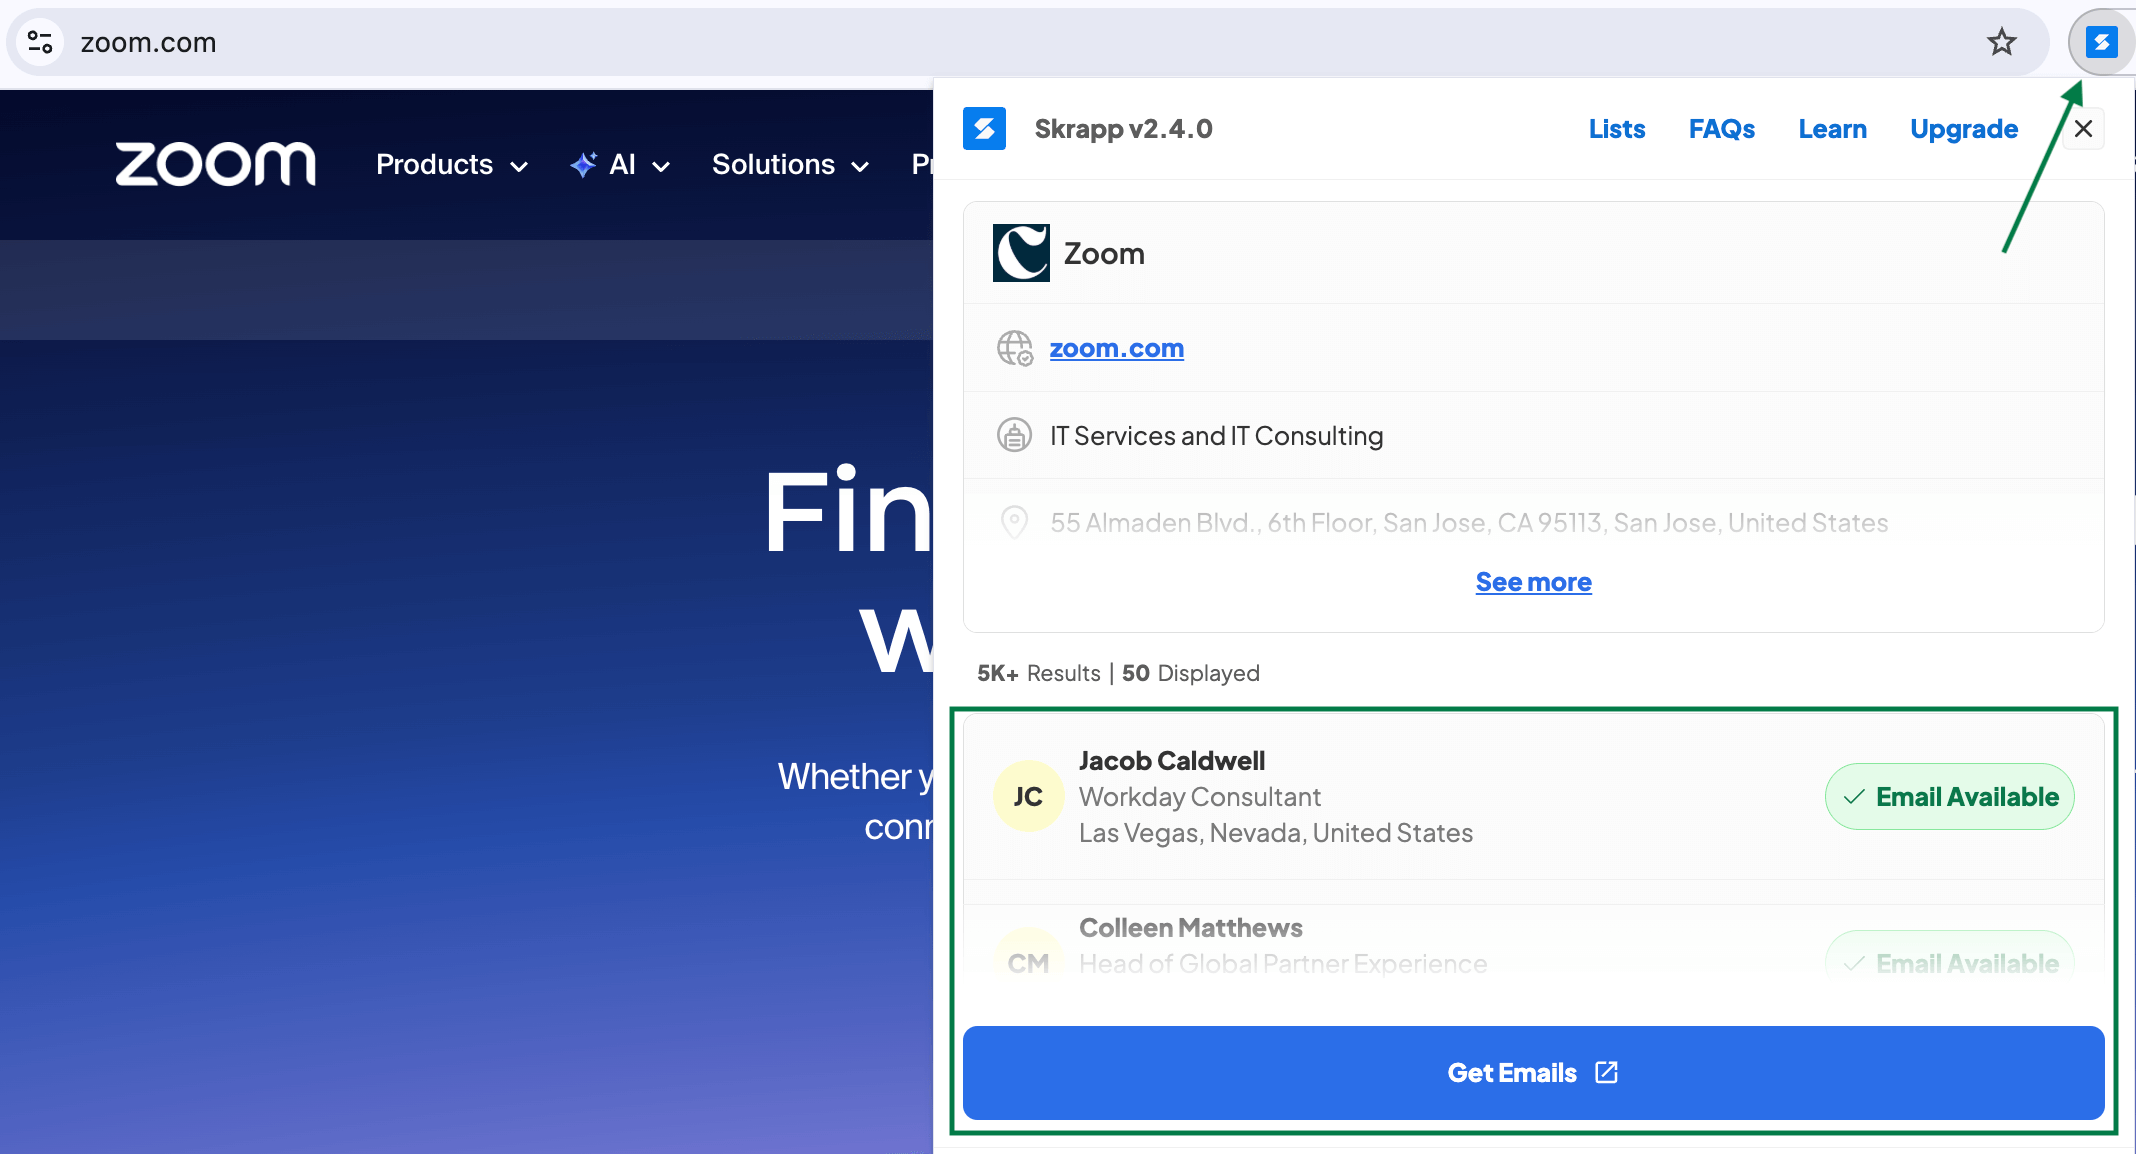The height and width of the screenshot is (1154, 2136).
Task: Open the zoom.com website link
Action: coord(1116,348)
